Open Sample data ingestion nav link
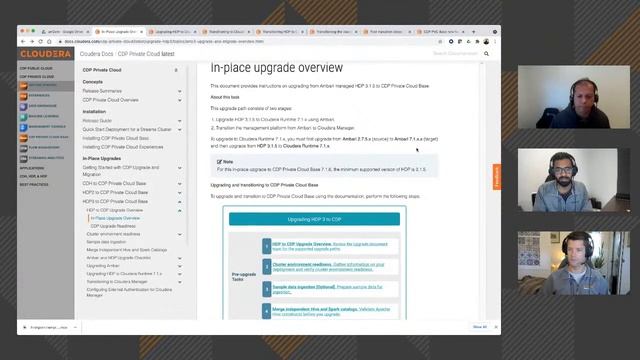Viewport: 640px width, 360px height. tap(106, 242)
